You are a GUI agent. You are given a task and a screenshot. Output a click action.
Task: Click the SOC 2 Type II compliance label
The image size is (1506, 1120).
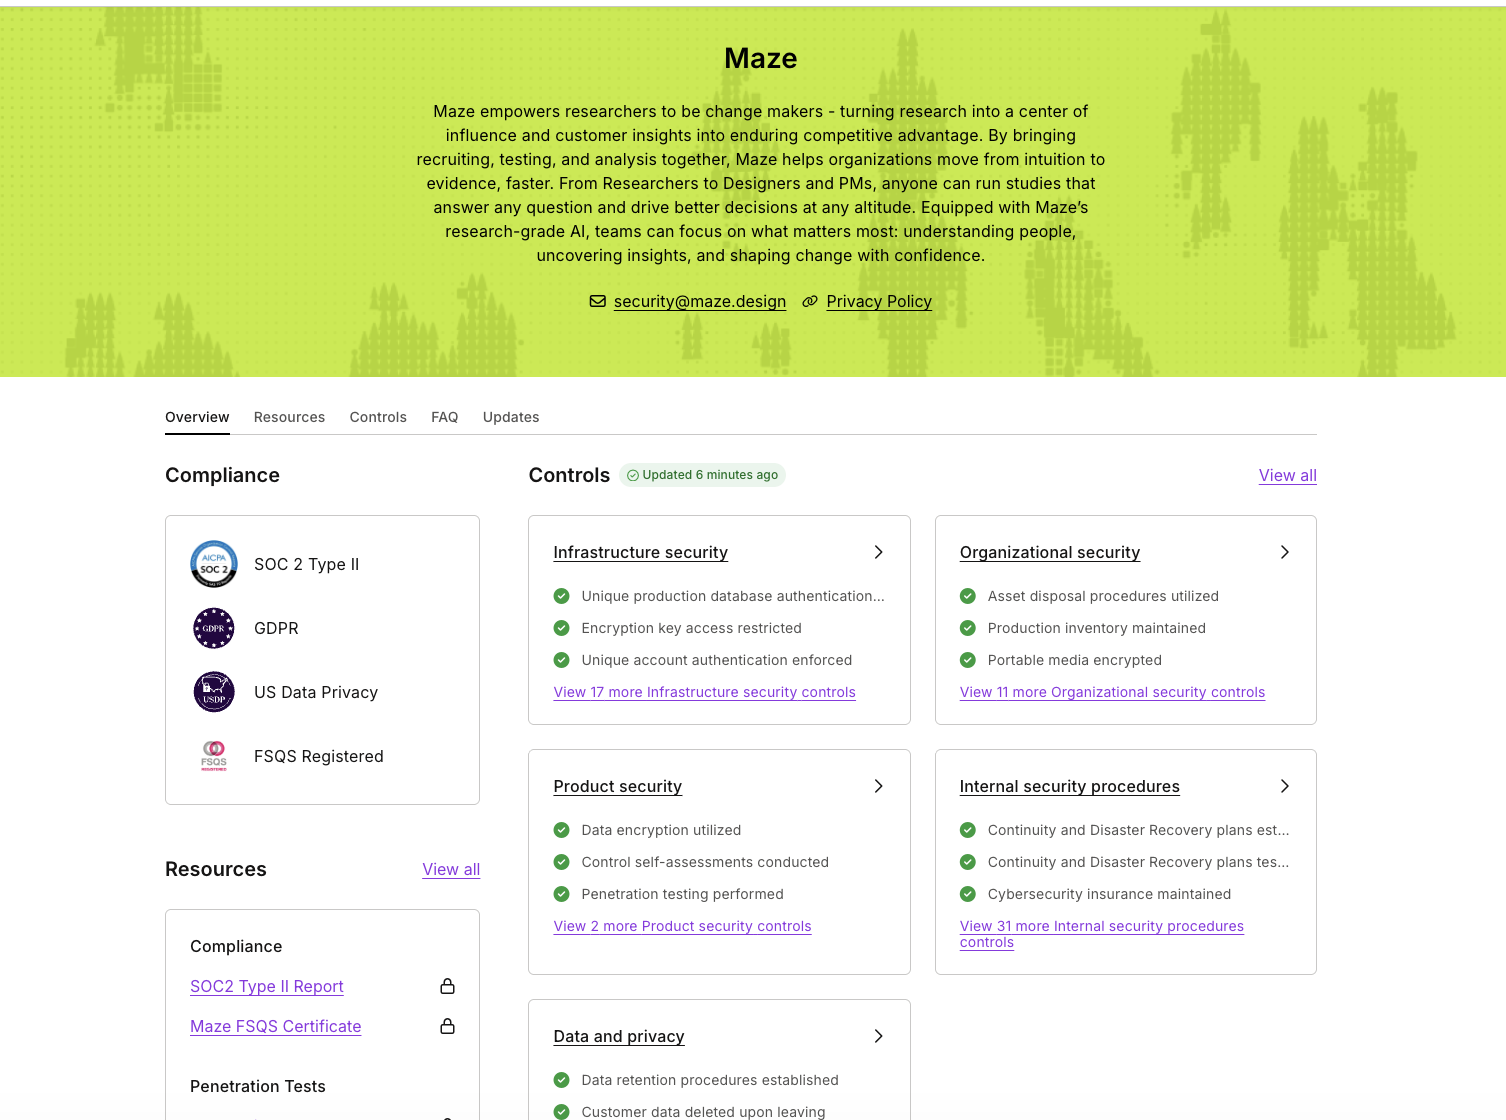coord(306,564)
